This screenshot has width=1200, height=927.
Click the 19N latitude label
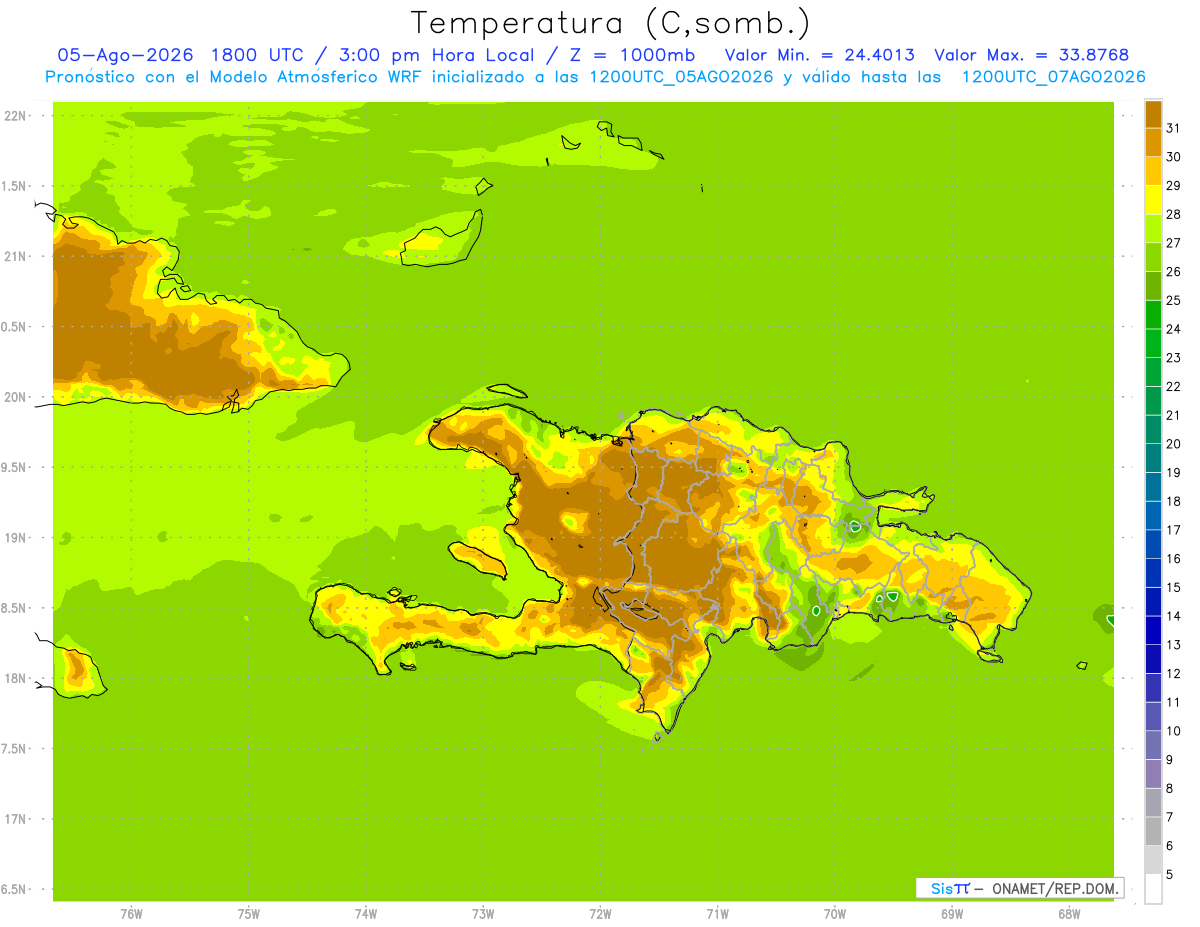(x=15, y=538)
